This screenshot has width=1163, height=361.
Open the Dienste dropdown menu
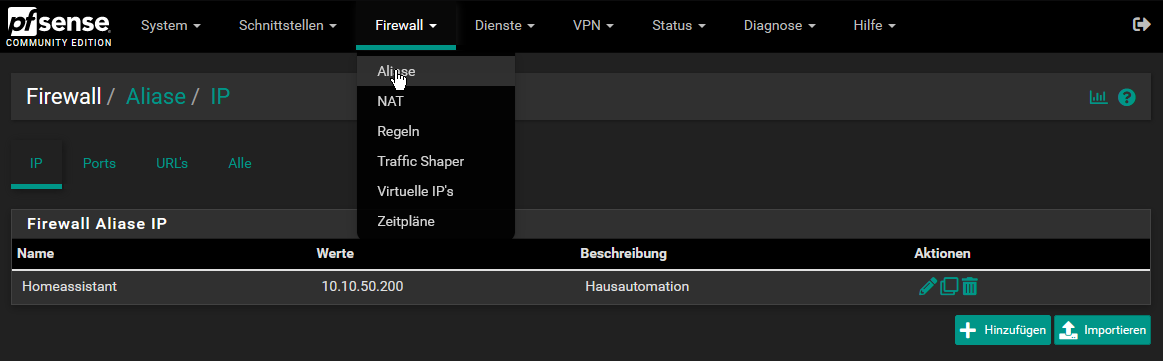click(505, 25)
